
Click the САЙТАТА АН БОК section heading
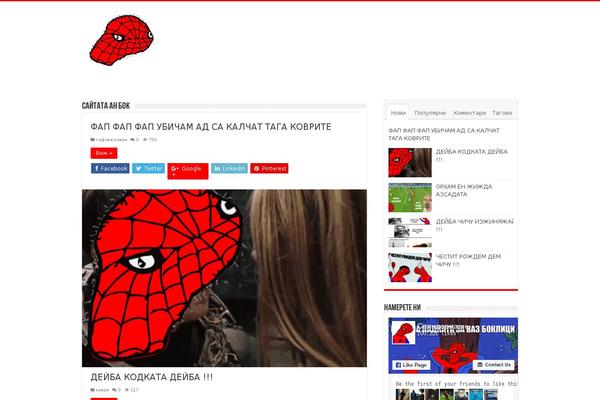106,106
